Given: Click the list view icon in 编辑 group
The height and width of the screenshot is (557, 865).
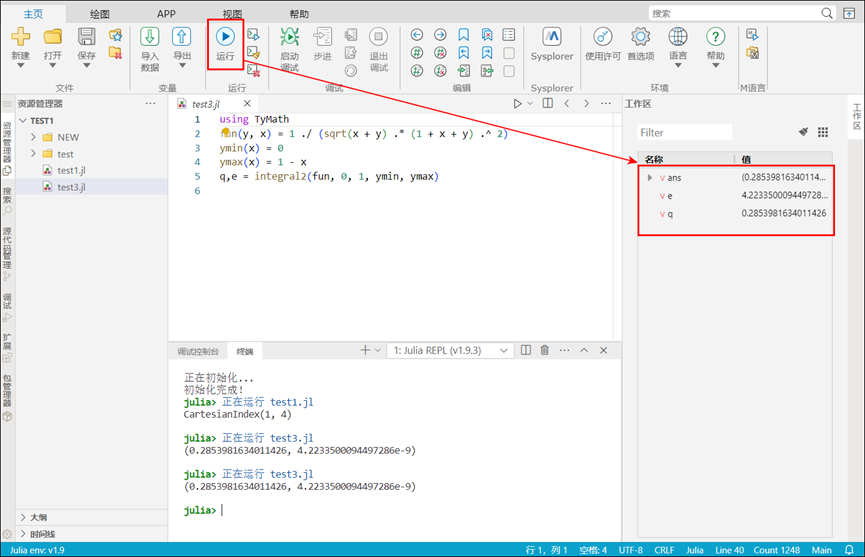Looking at the screenshot, I should coord(509,35).
